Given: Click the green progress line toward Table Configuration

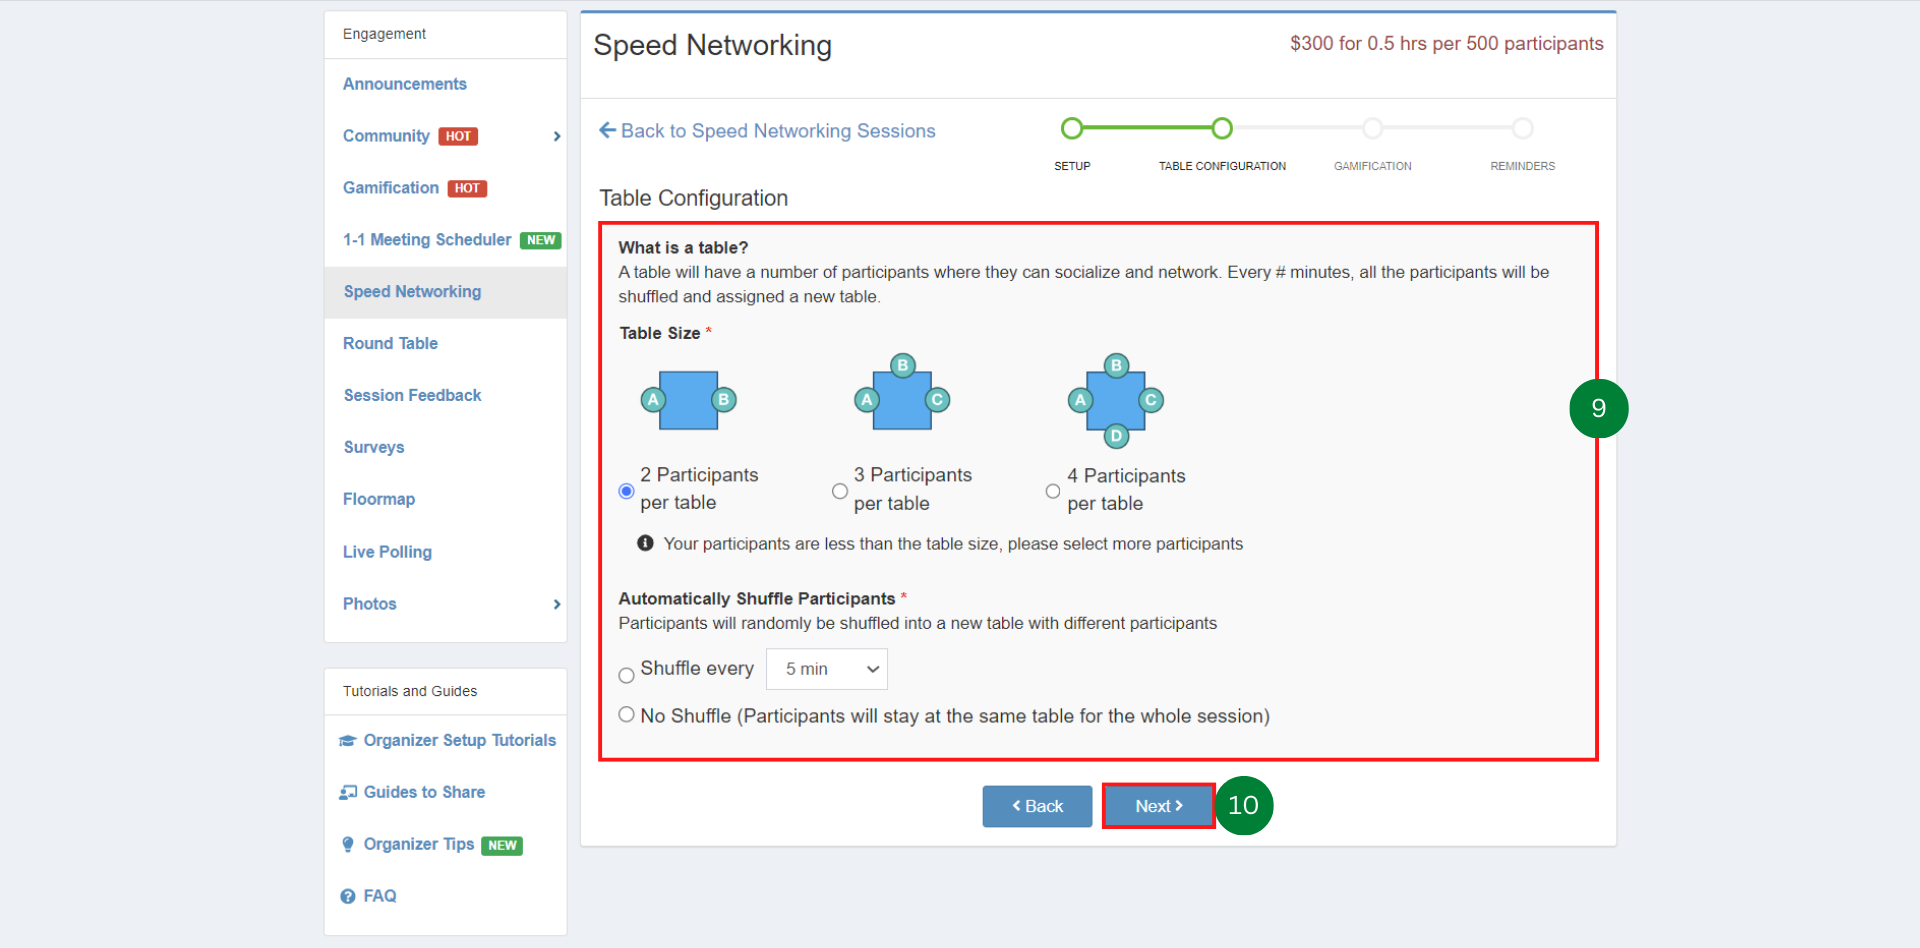Looking at the screenshot, I should [1147, 128].
